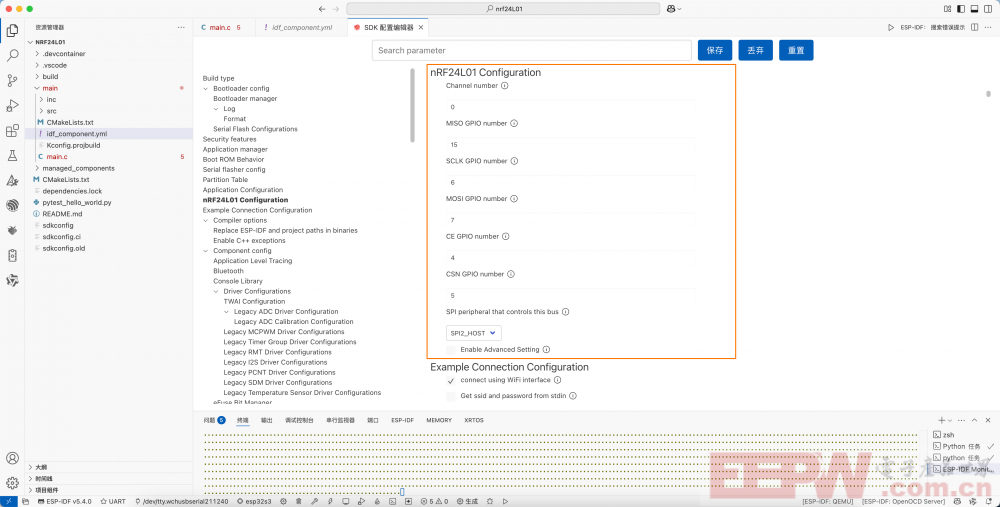Toggle bottom panel layout icon in title bar
This screenshot has height=507, width=1000.
(974, 9)
